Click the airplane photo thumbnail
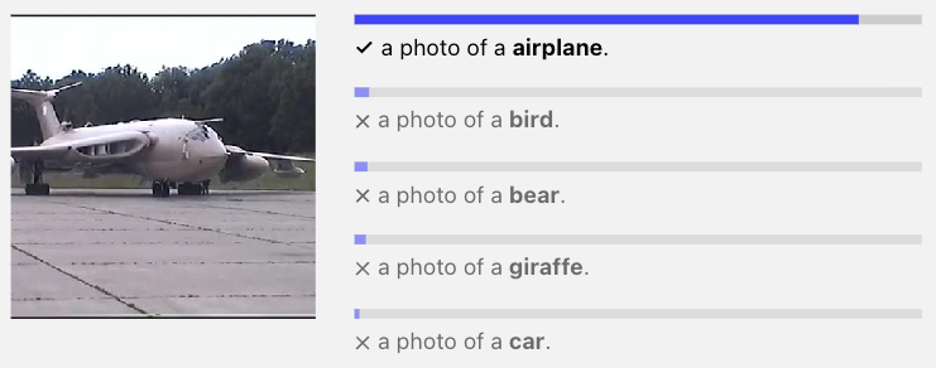This screenshot has height=368, width=936. click(163, 167)
